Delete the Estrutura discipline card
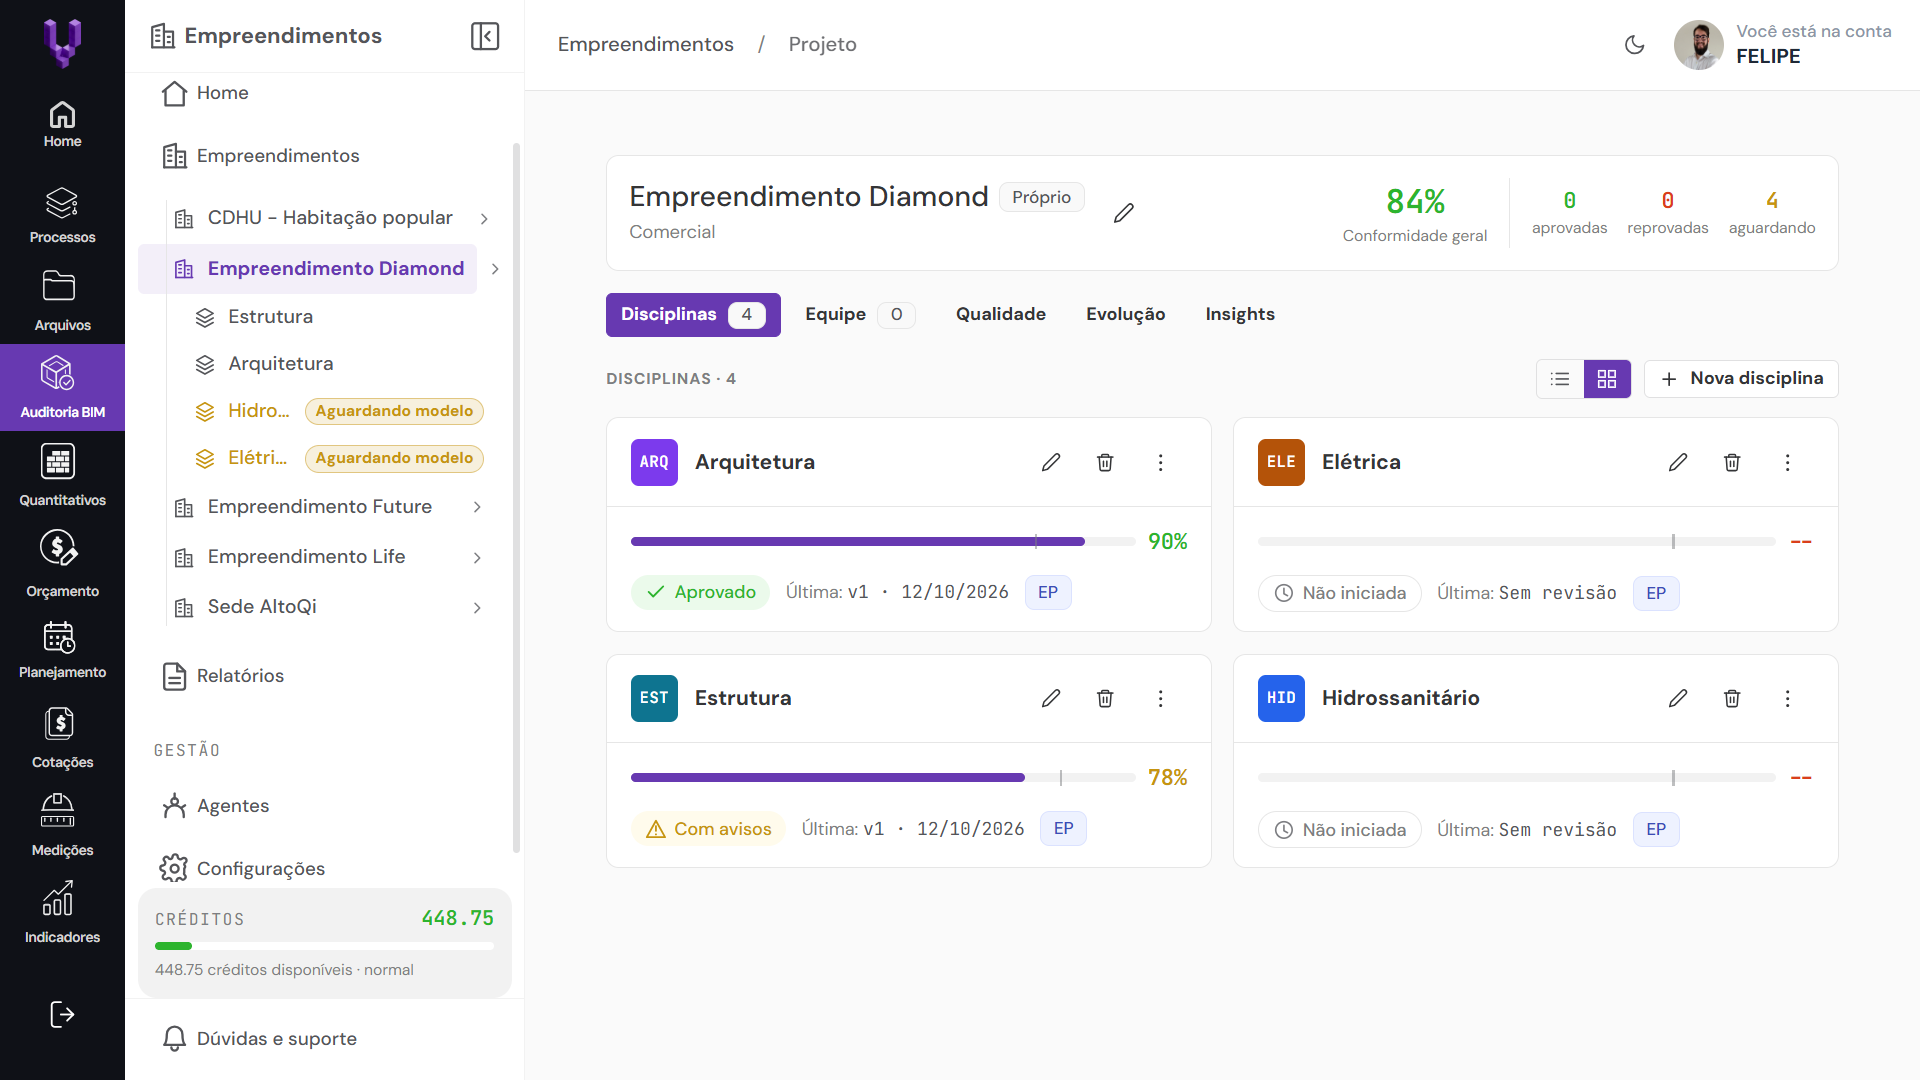Screen dimensions: 1920x1080 coord(1105,698)
